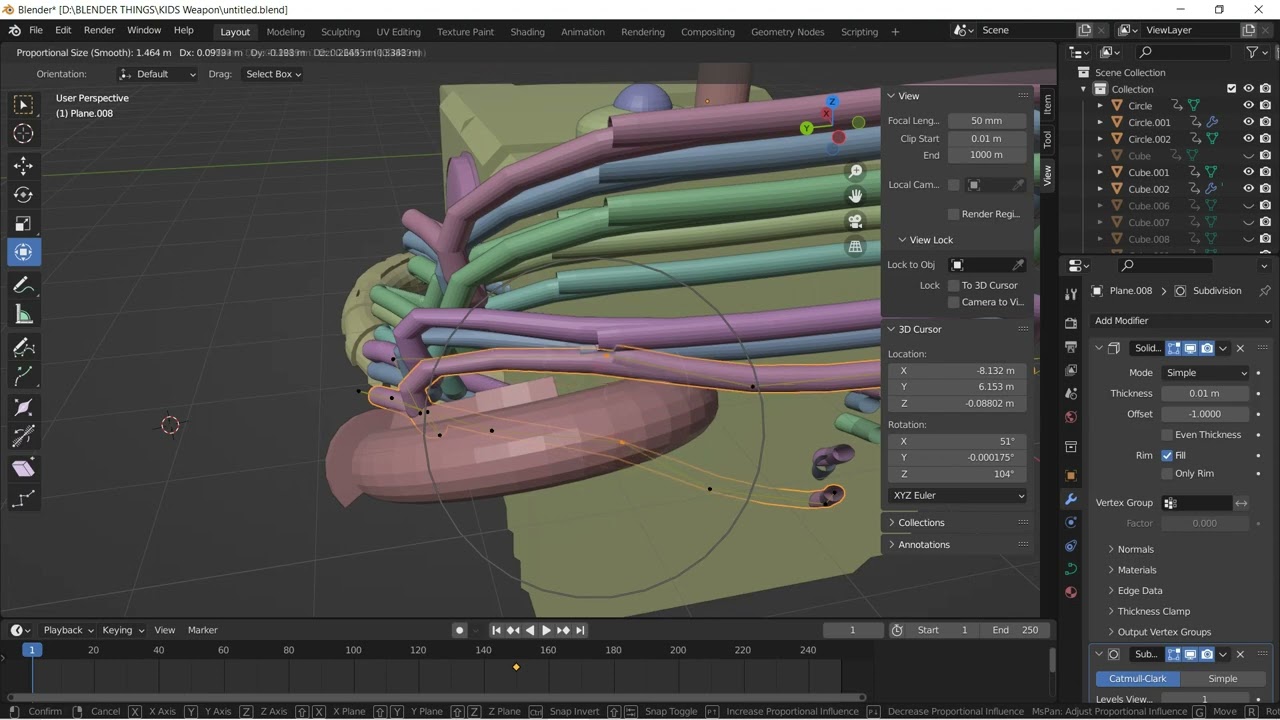Open the Solidify Mode dropdown

pyautogui.click(x=1206, y=373)
